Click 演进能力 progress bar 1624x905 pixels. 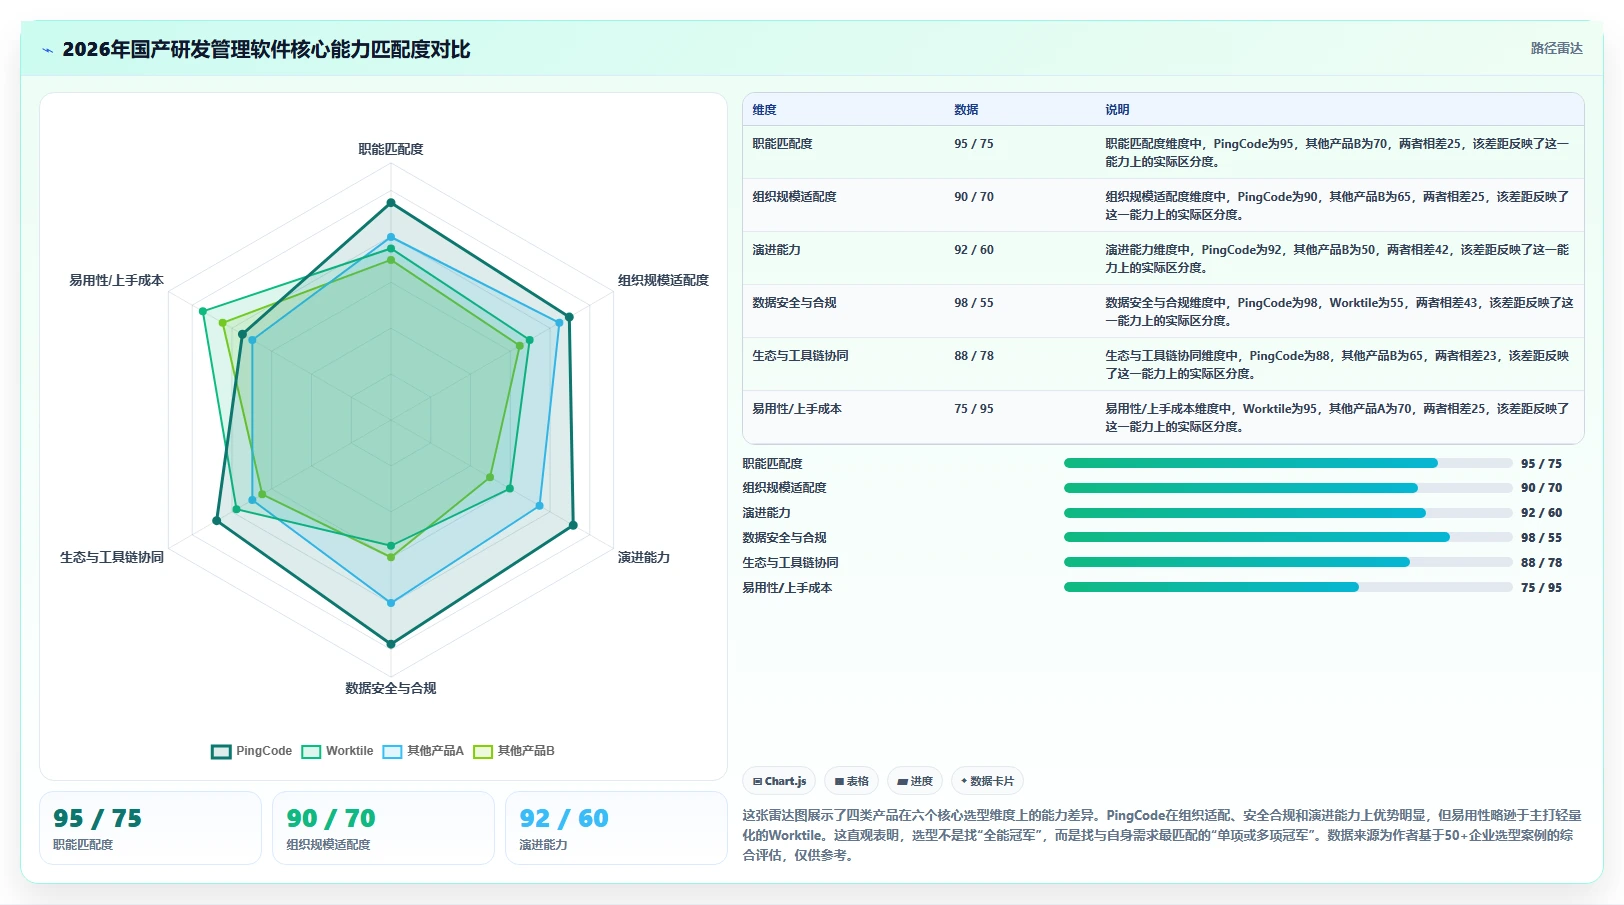click(x=1288, y=513)
